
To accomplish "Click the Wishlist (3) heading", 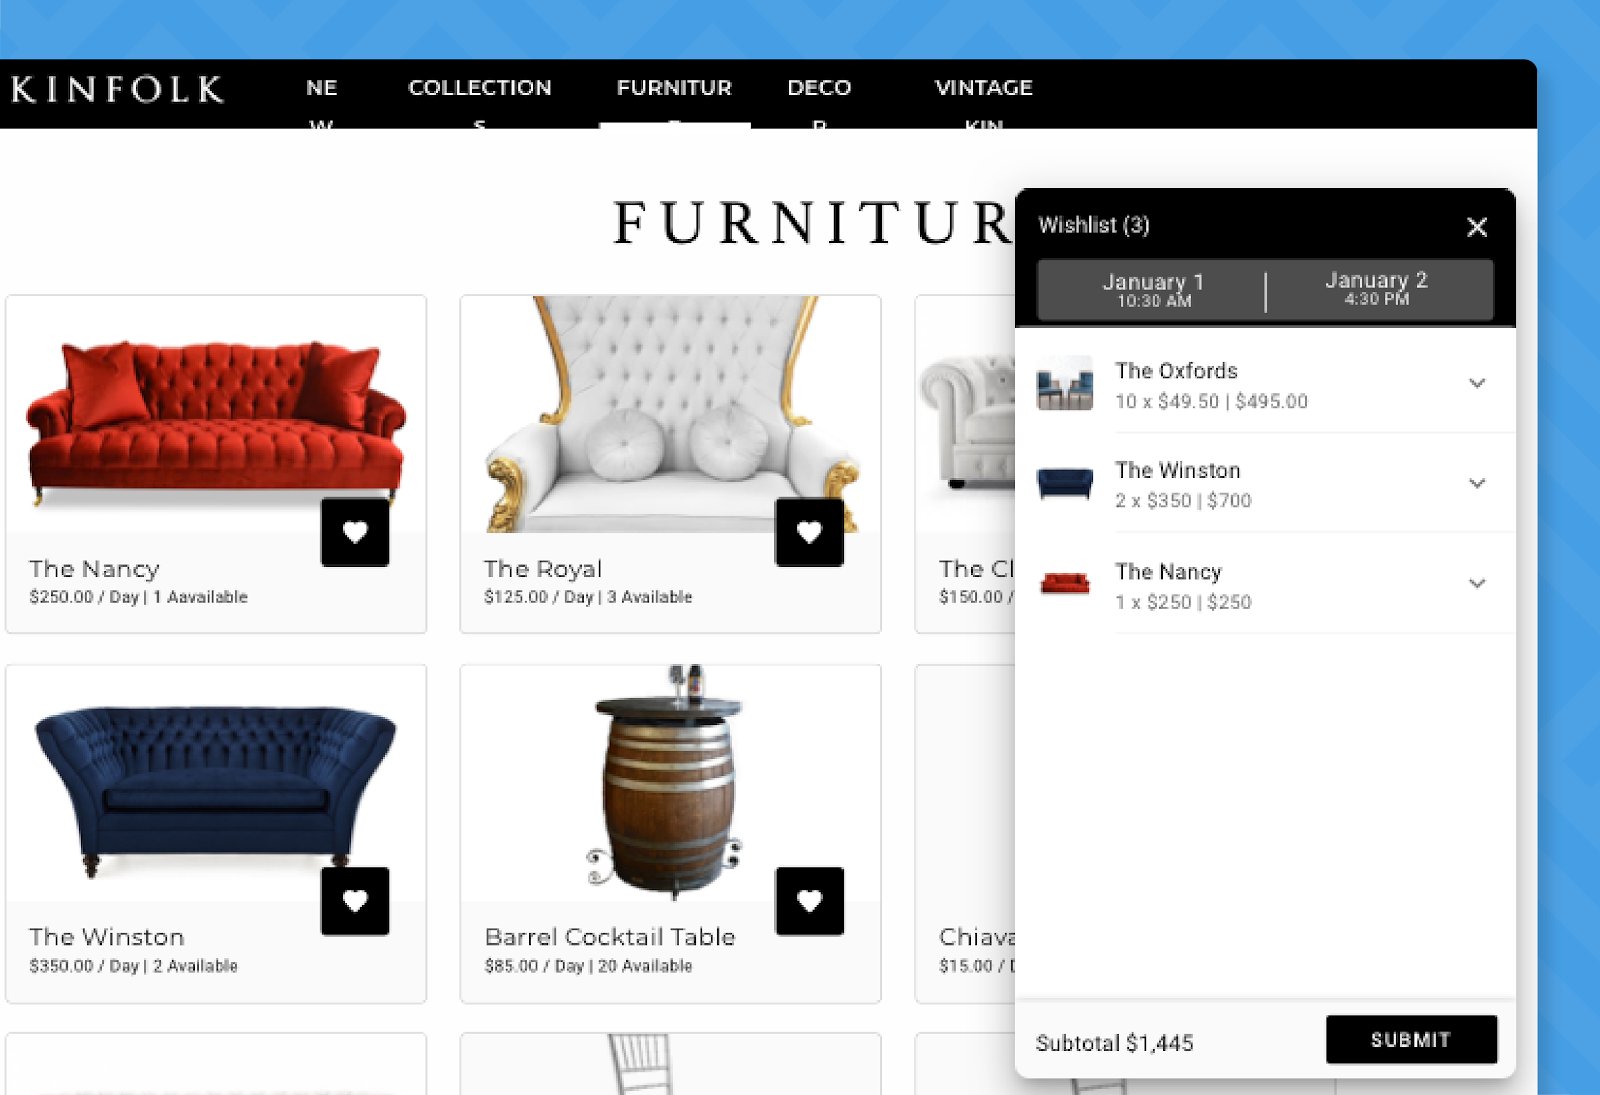I will pyautogui.click(x=1094, y=225).
